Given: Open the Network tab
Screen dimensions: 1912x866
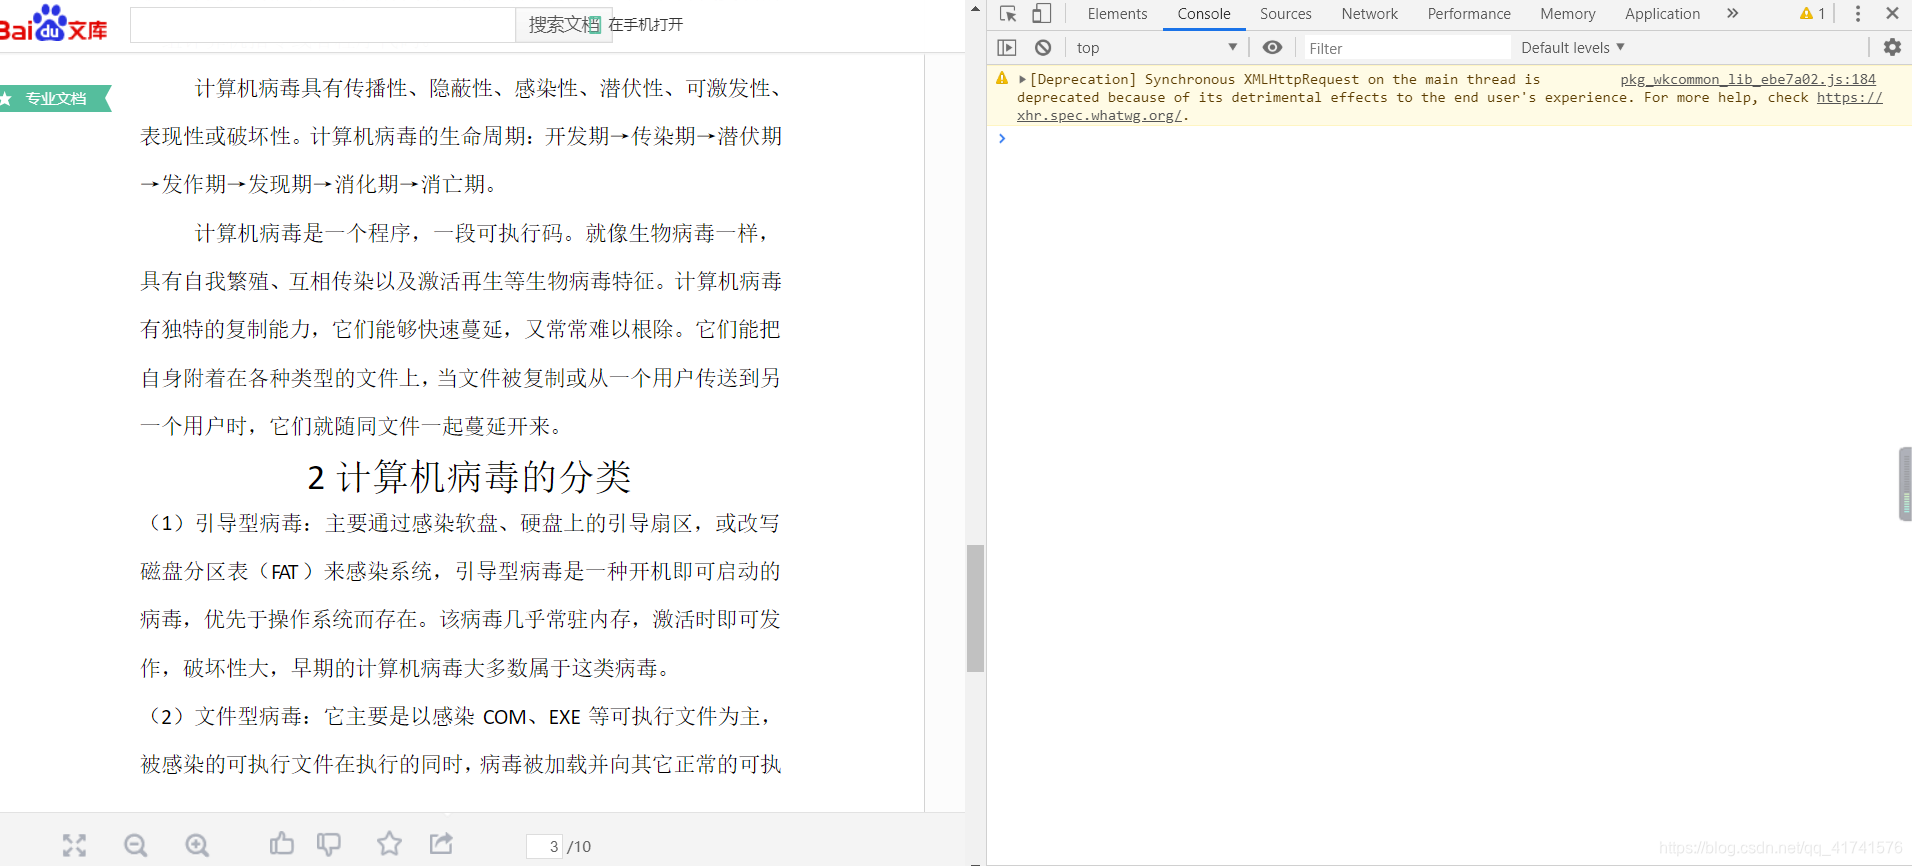Looking at the screenshot, I should pyautogui.click(x=1369, y=14).
